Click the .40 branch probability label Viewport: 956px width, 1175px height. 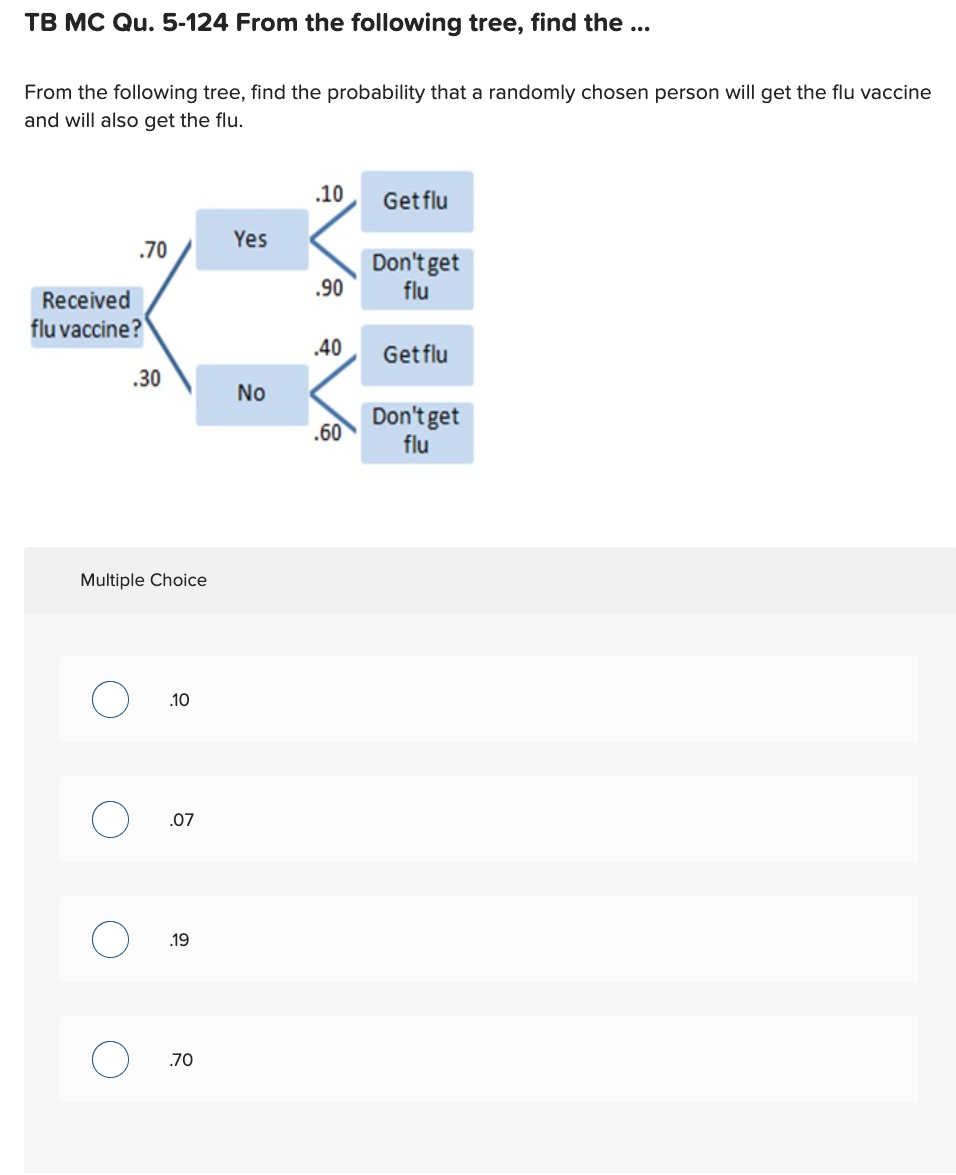328,348
